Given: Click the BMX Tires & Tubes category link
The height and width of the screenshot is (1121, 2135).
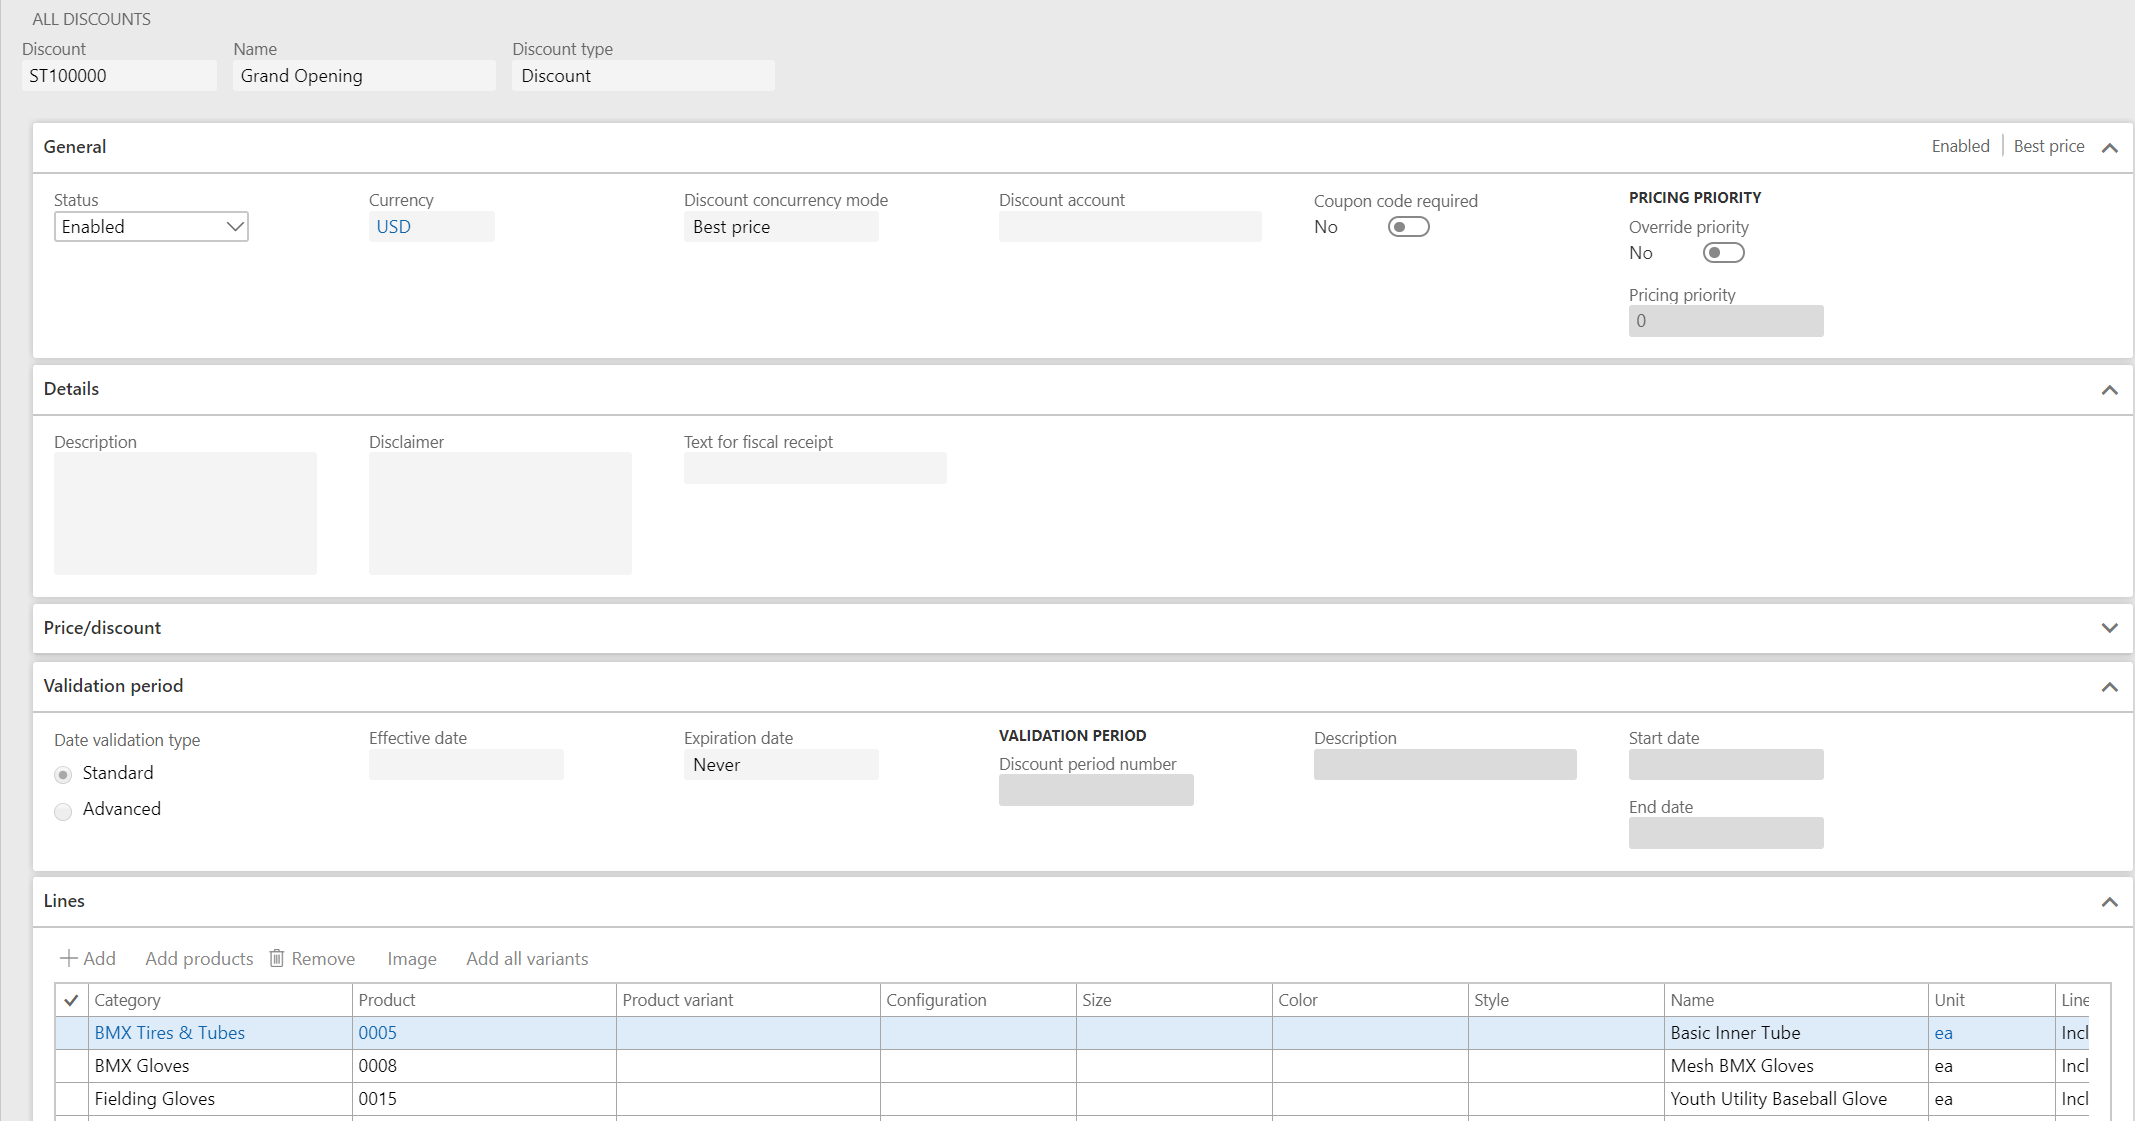Looking at the screenshot, I should point(169,1032).
